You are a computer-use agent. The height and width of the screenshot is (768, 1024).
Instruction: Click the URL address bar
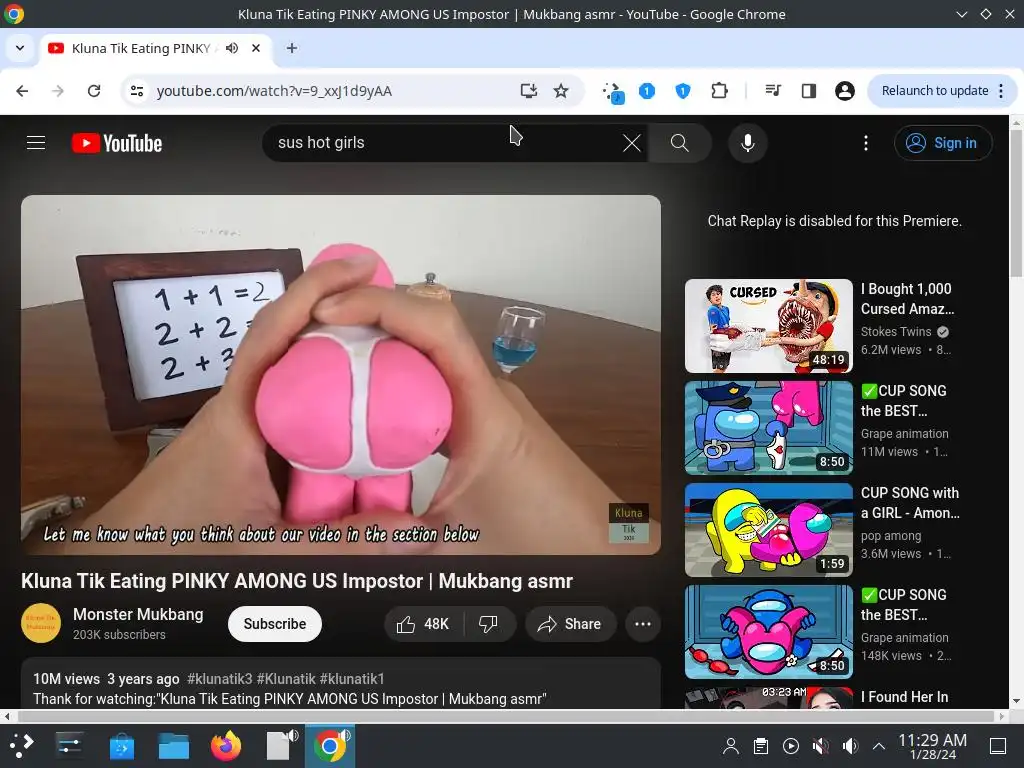333,91
